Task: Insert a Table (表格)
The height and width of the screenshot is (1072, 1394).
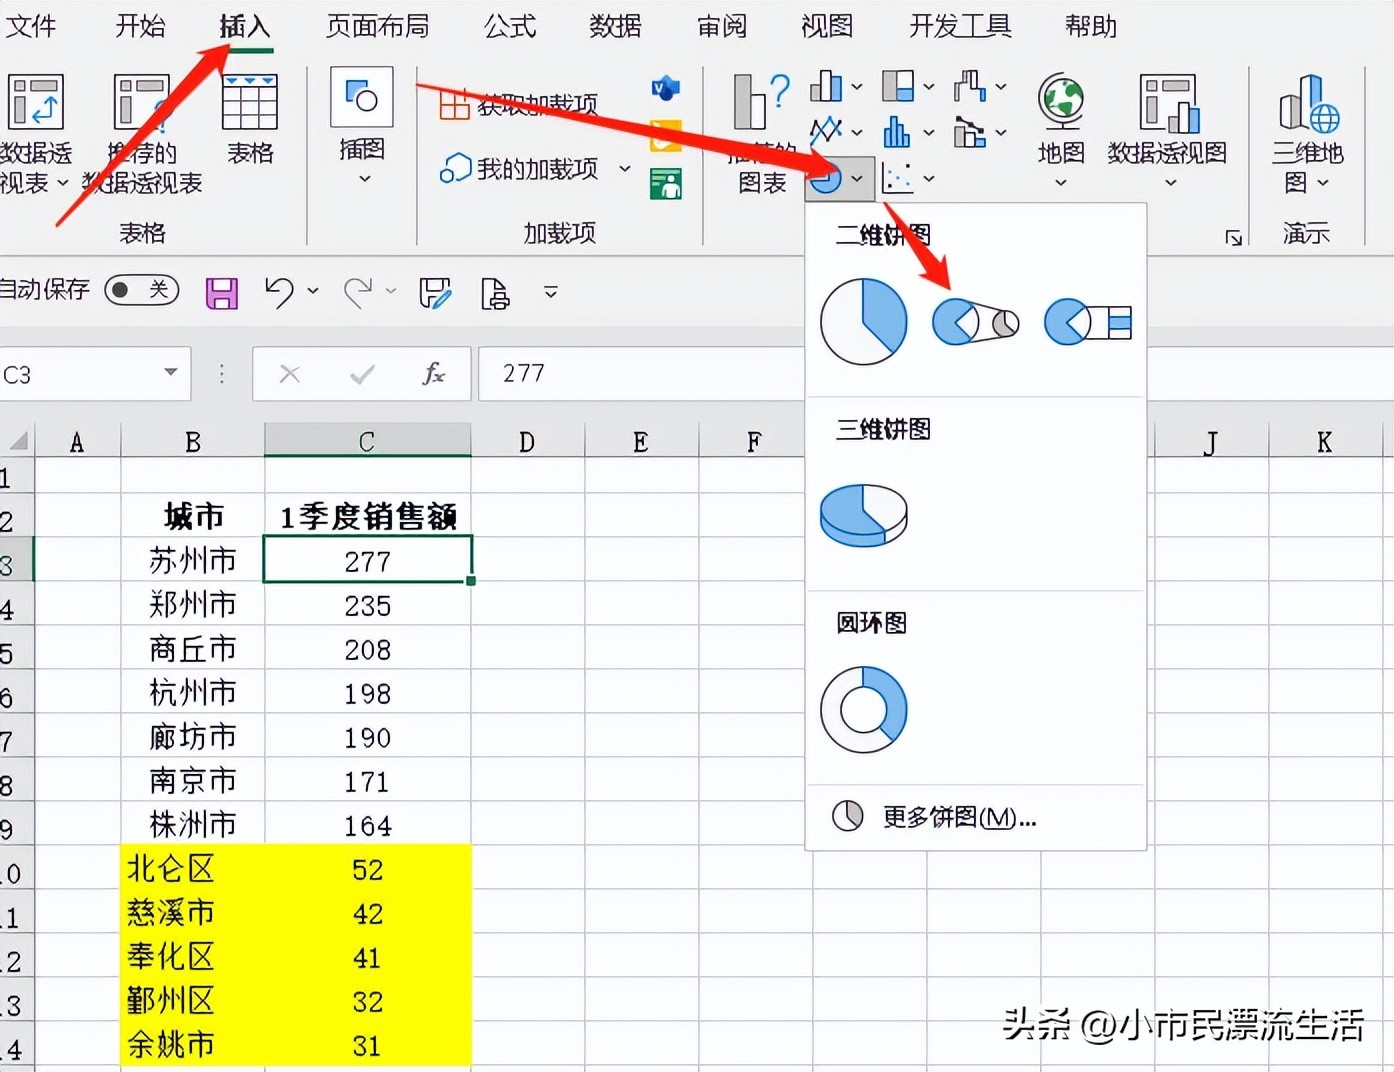Action: tap(250, 118)
